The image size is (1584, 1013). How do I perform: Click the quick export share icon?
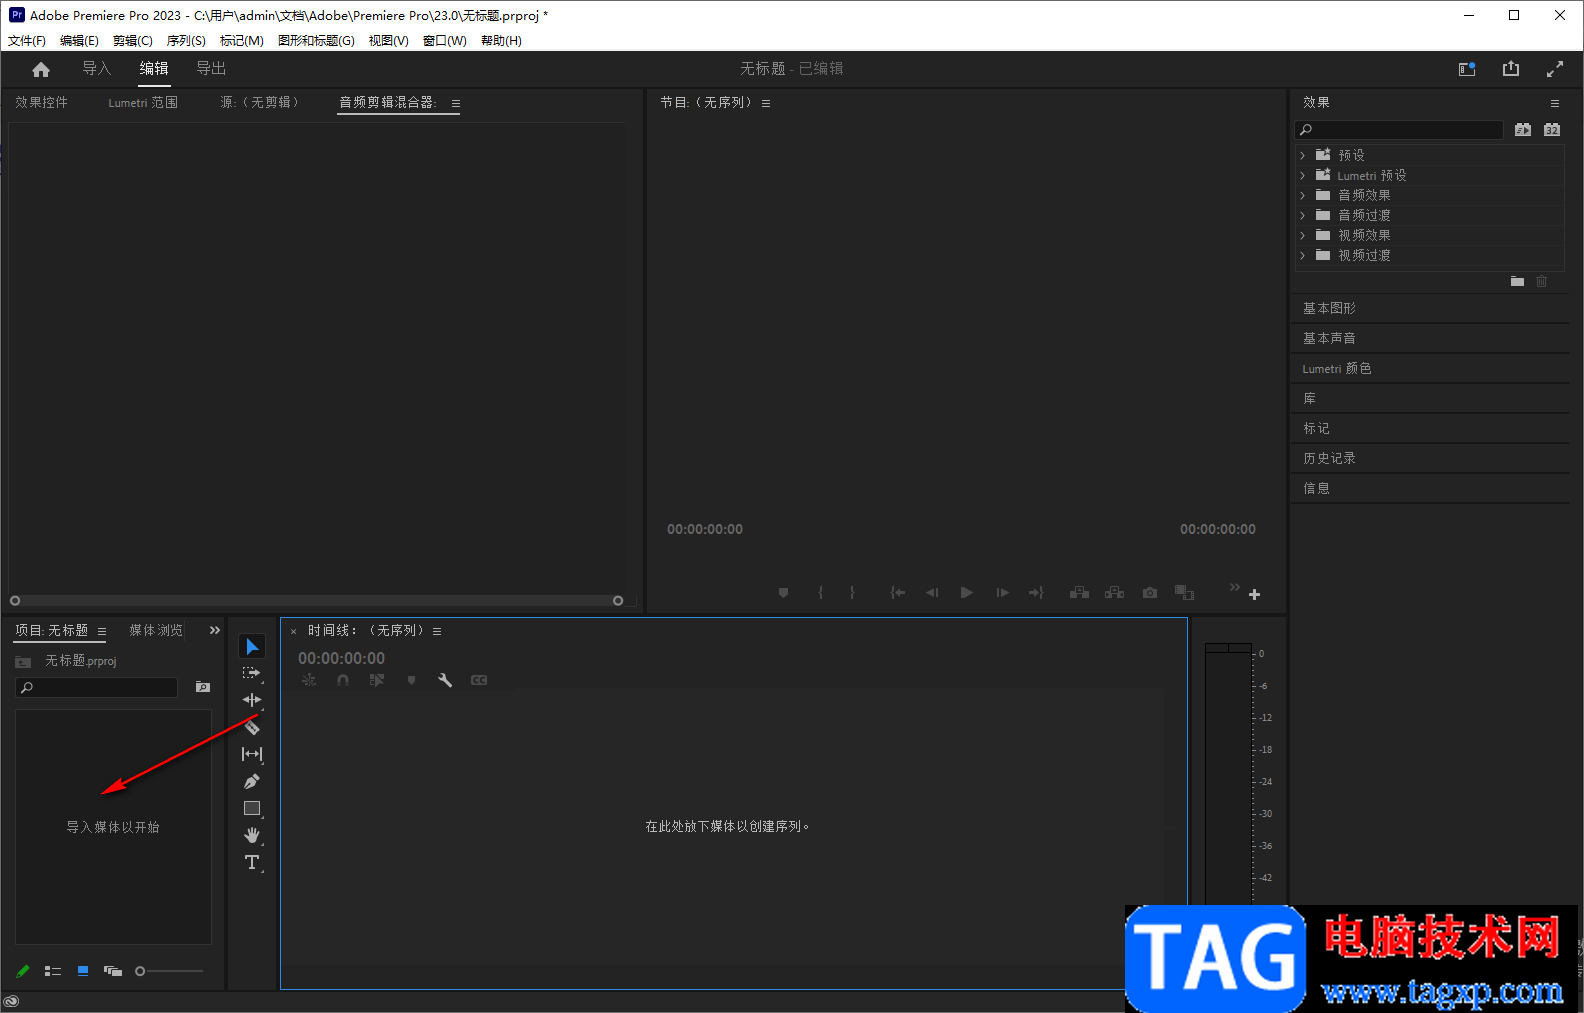tap(1511, 69)
